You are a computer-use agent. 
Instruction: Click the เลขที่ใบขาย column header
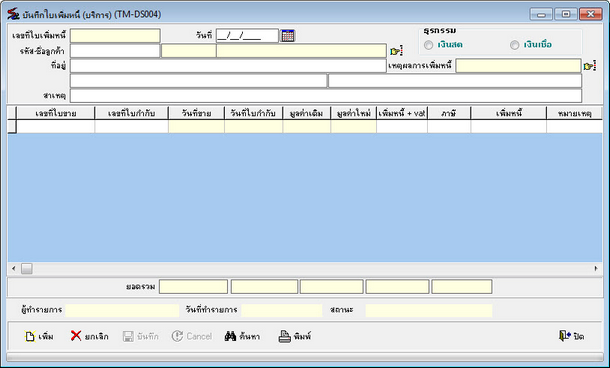[x=56, y=113]
